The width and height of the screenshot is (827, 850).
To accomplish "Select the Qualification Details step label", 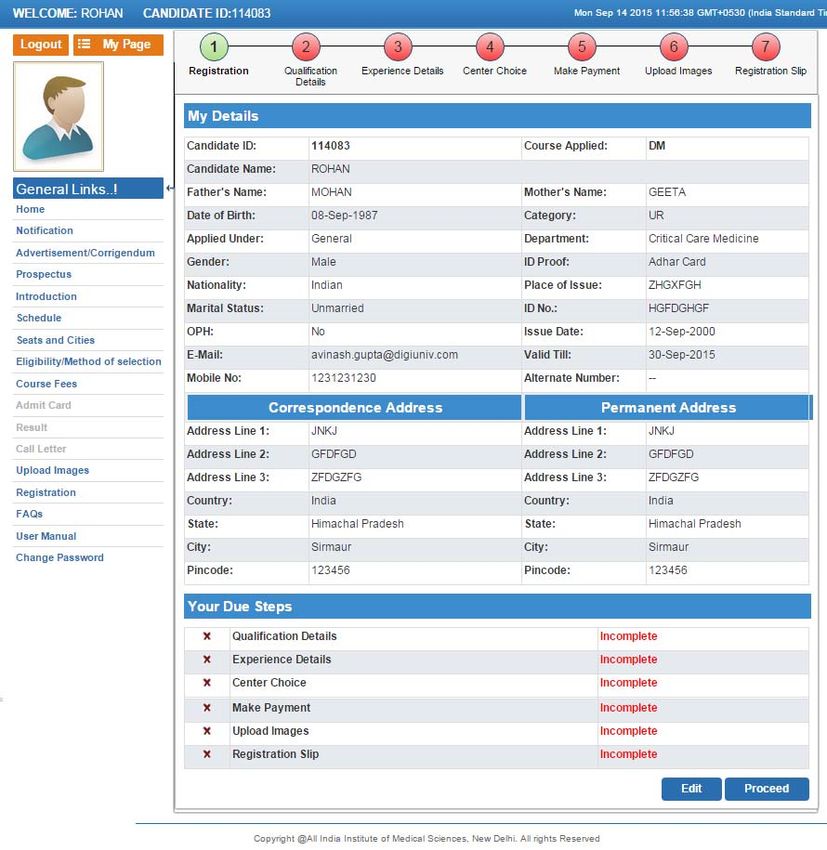I will pos(311,76).
